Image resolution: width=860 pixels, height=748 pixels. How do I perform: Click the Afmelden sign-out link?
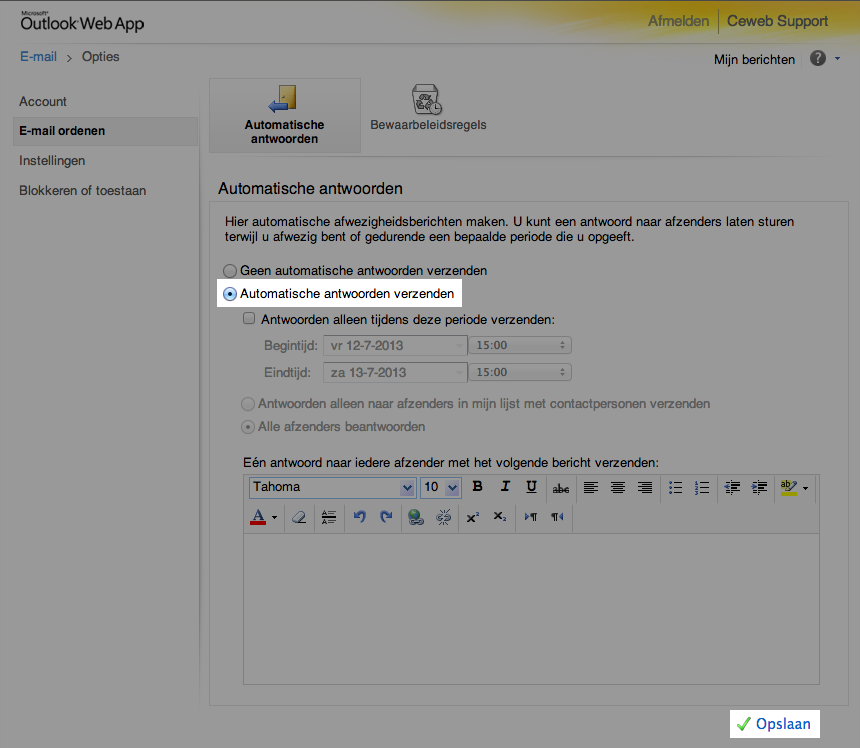point(678,21)
